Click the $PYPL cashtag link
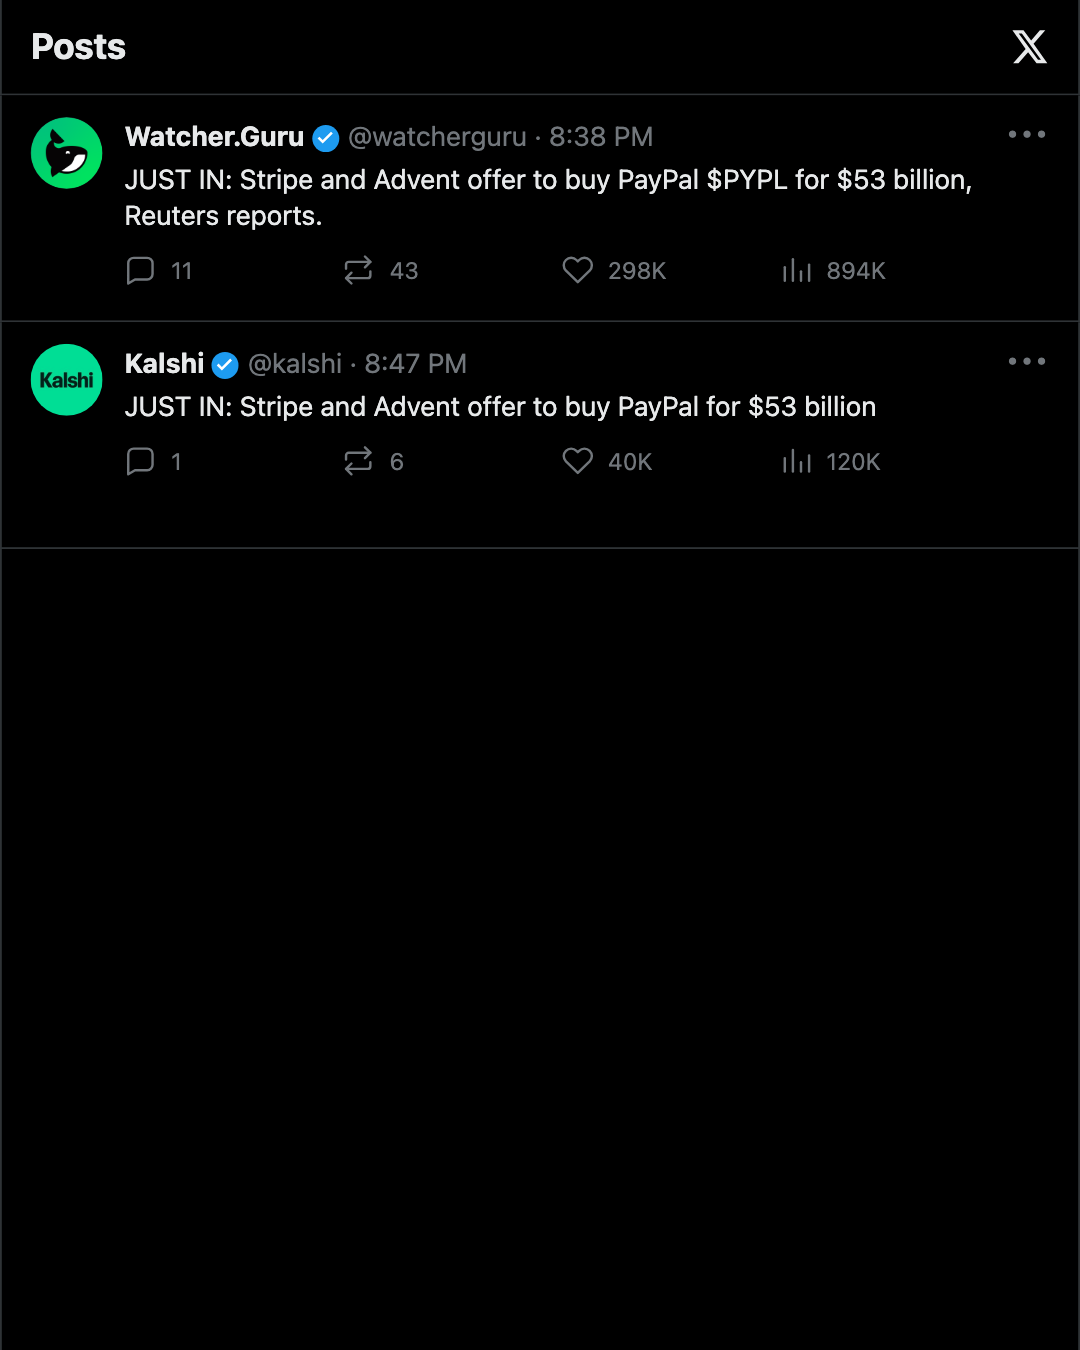The image size is (1080, 1350). (747, 180)
